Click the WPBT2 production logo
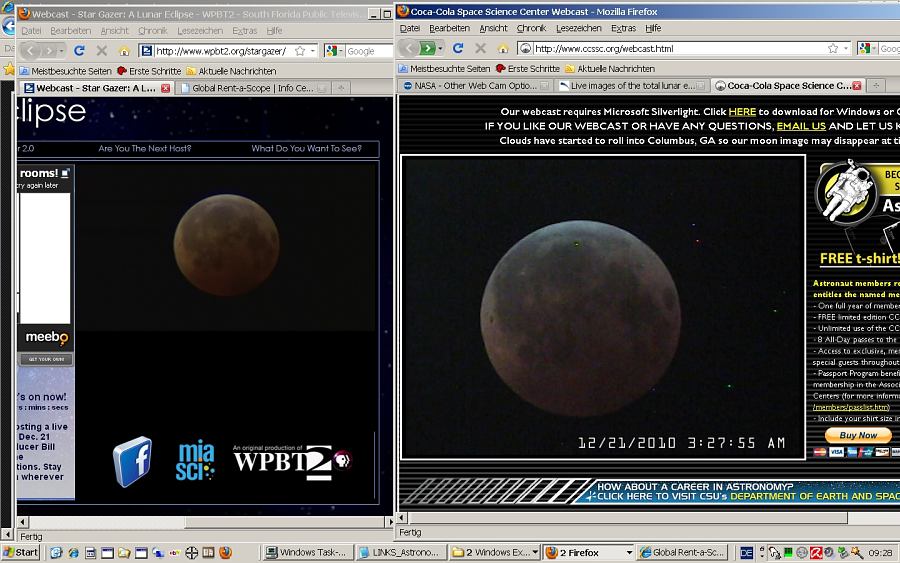Viewport: 900px width, 563px height. coord(292,461)
